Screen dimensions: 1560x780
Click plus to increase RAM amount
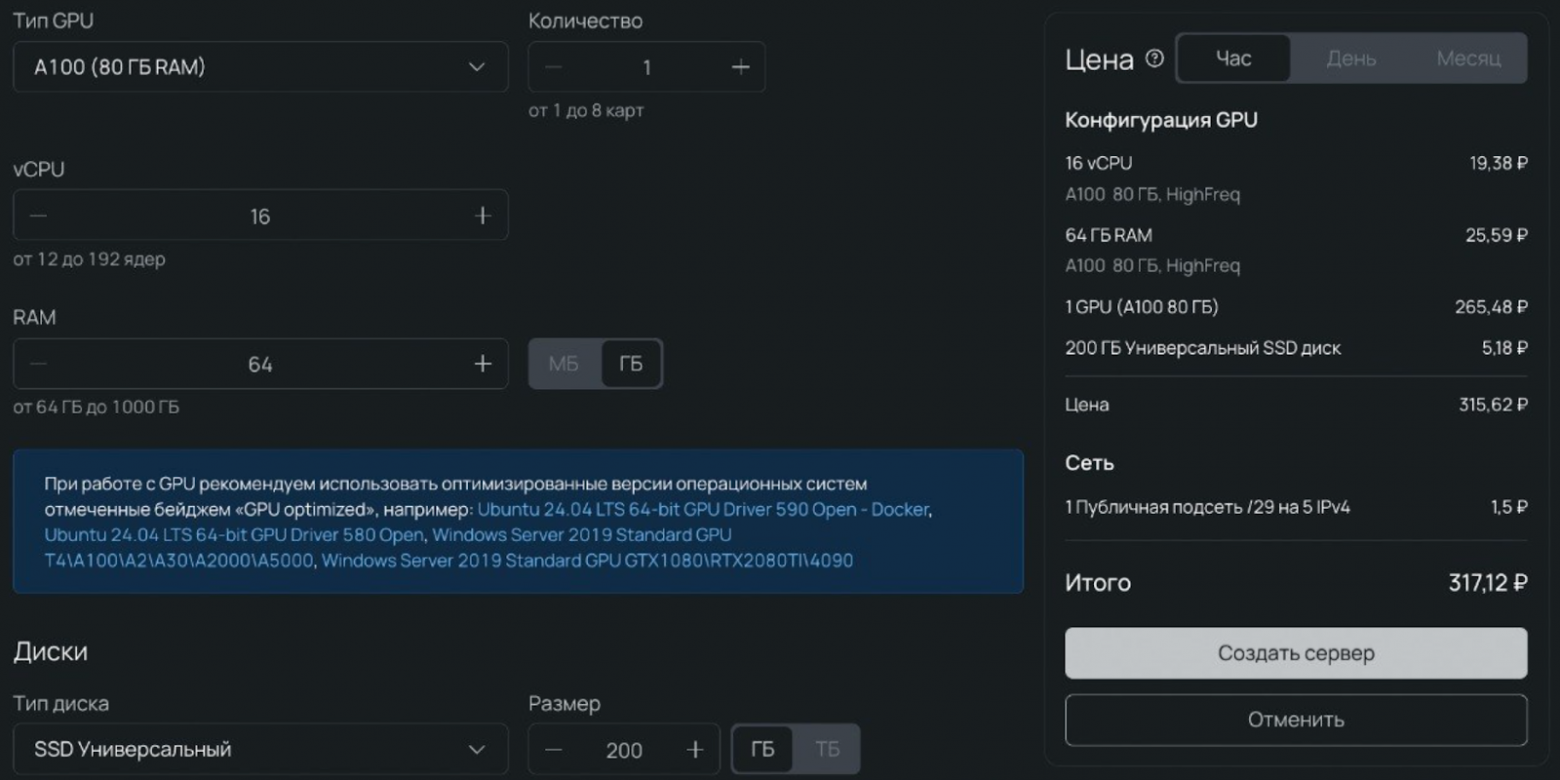pos(481,363)
